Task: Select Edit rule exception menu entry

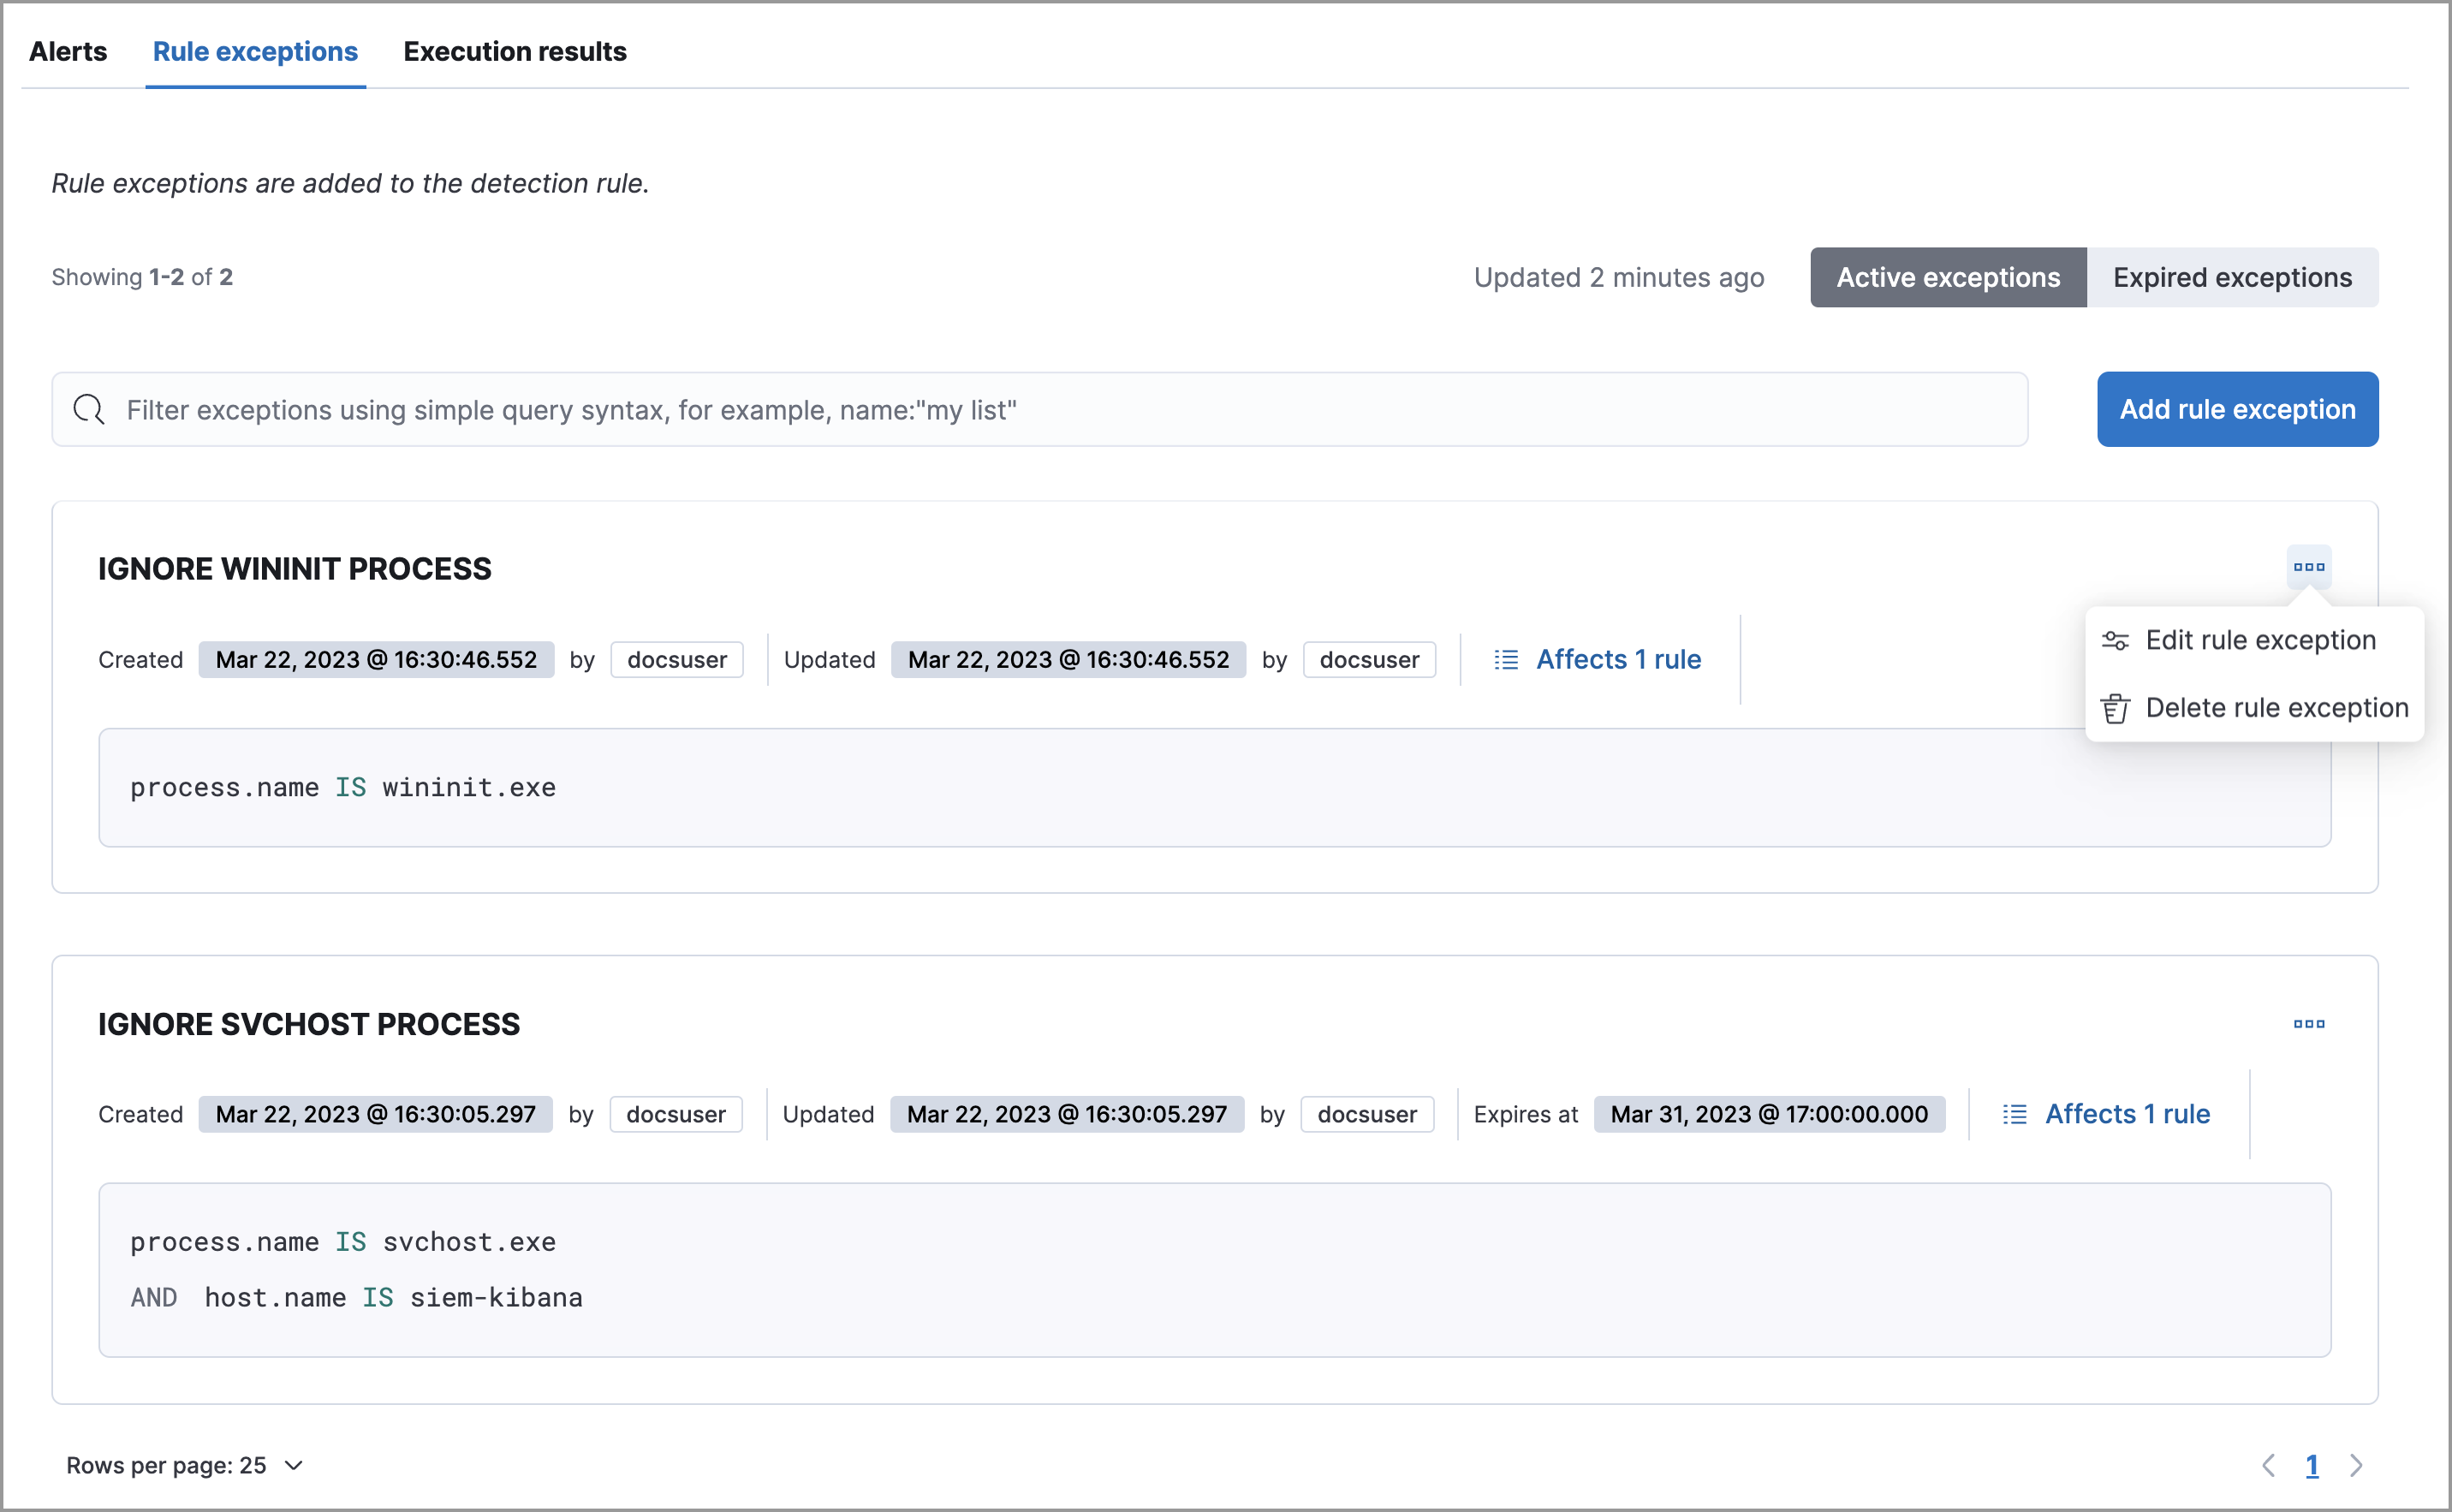Action: click(2259, 640)
